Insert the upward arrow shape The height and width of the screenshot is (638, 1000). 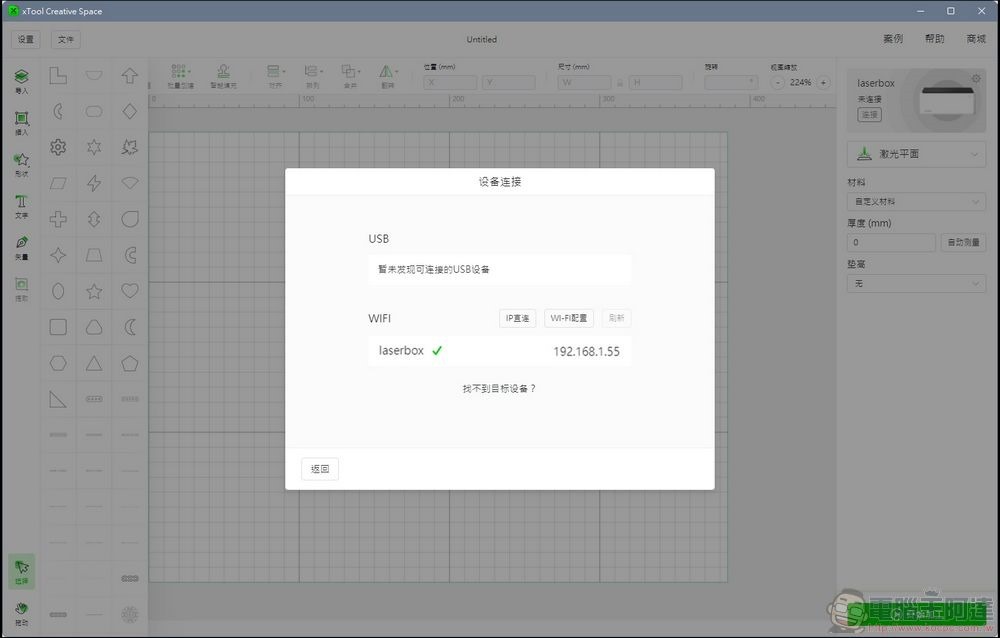129,76
